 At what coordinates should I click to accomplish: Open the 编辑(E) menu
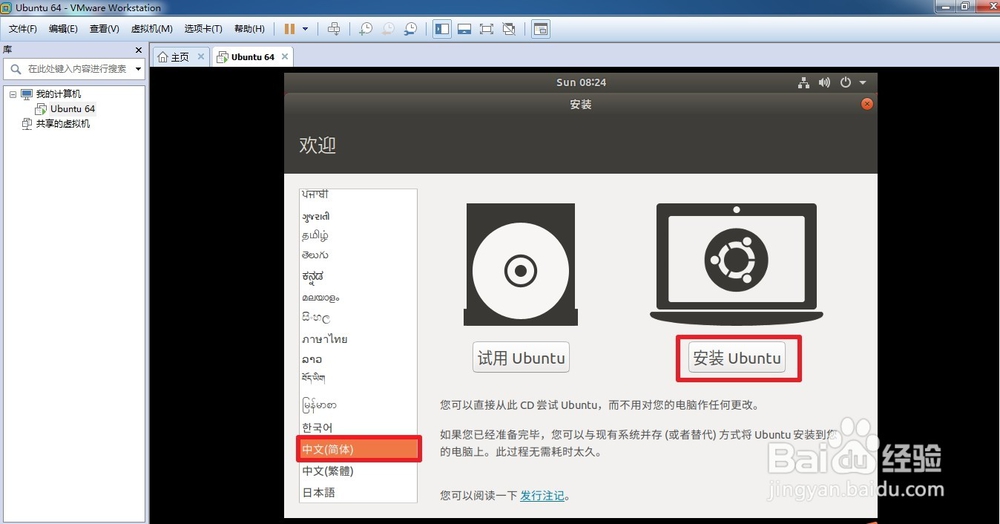point(63,29)
